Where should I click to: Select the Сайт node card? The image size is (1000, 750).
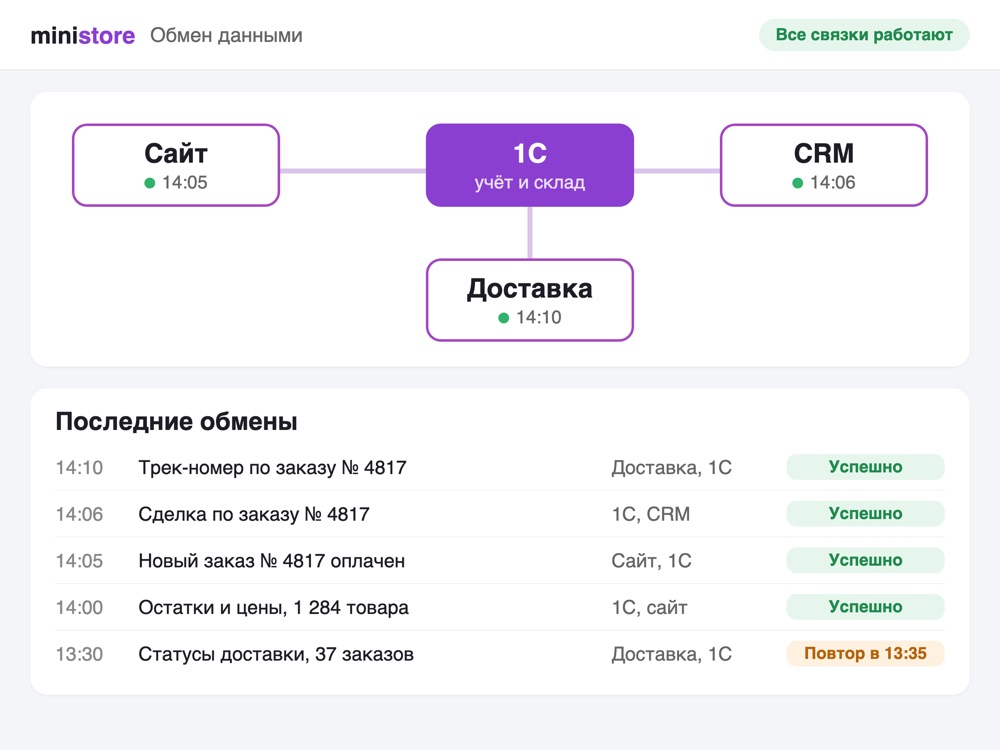(x=176, y=165)
